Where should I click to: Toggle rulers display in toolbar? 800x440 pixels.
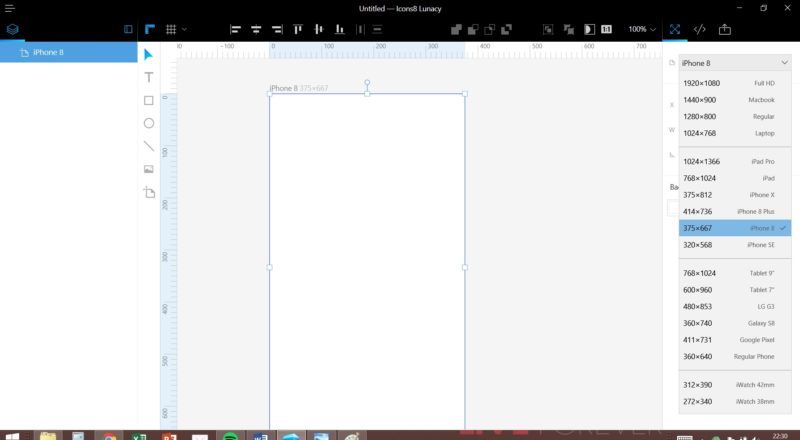tap(149, 29)
